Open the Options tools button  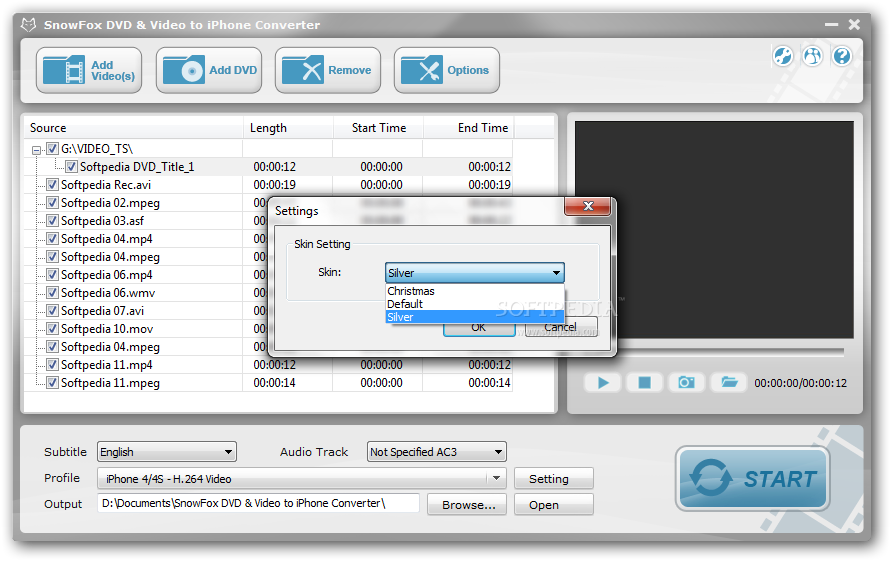pos(447,70)
